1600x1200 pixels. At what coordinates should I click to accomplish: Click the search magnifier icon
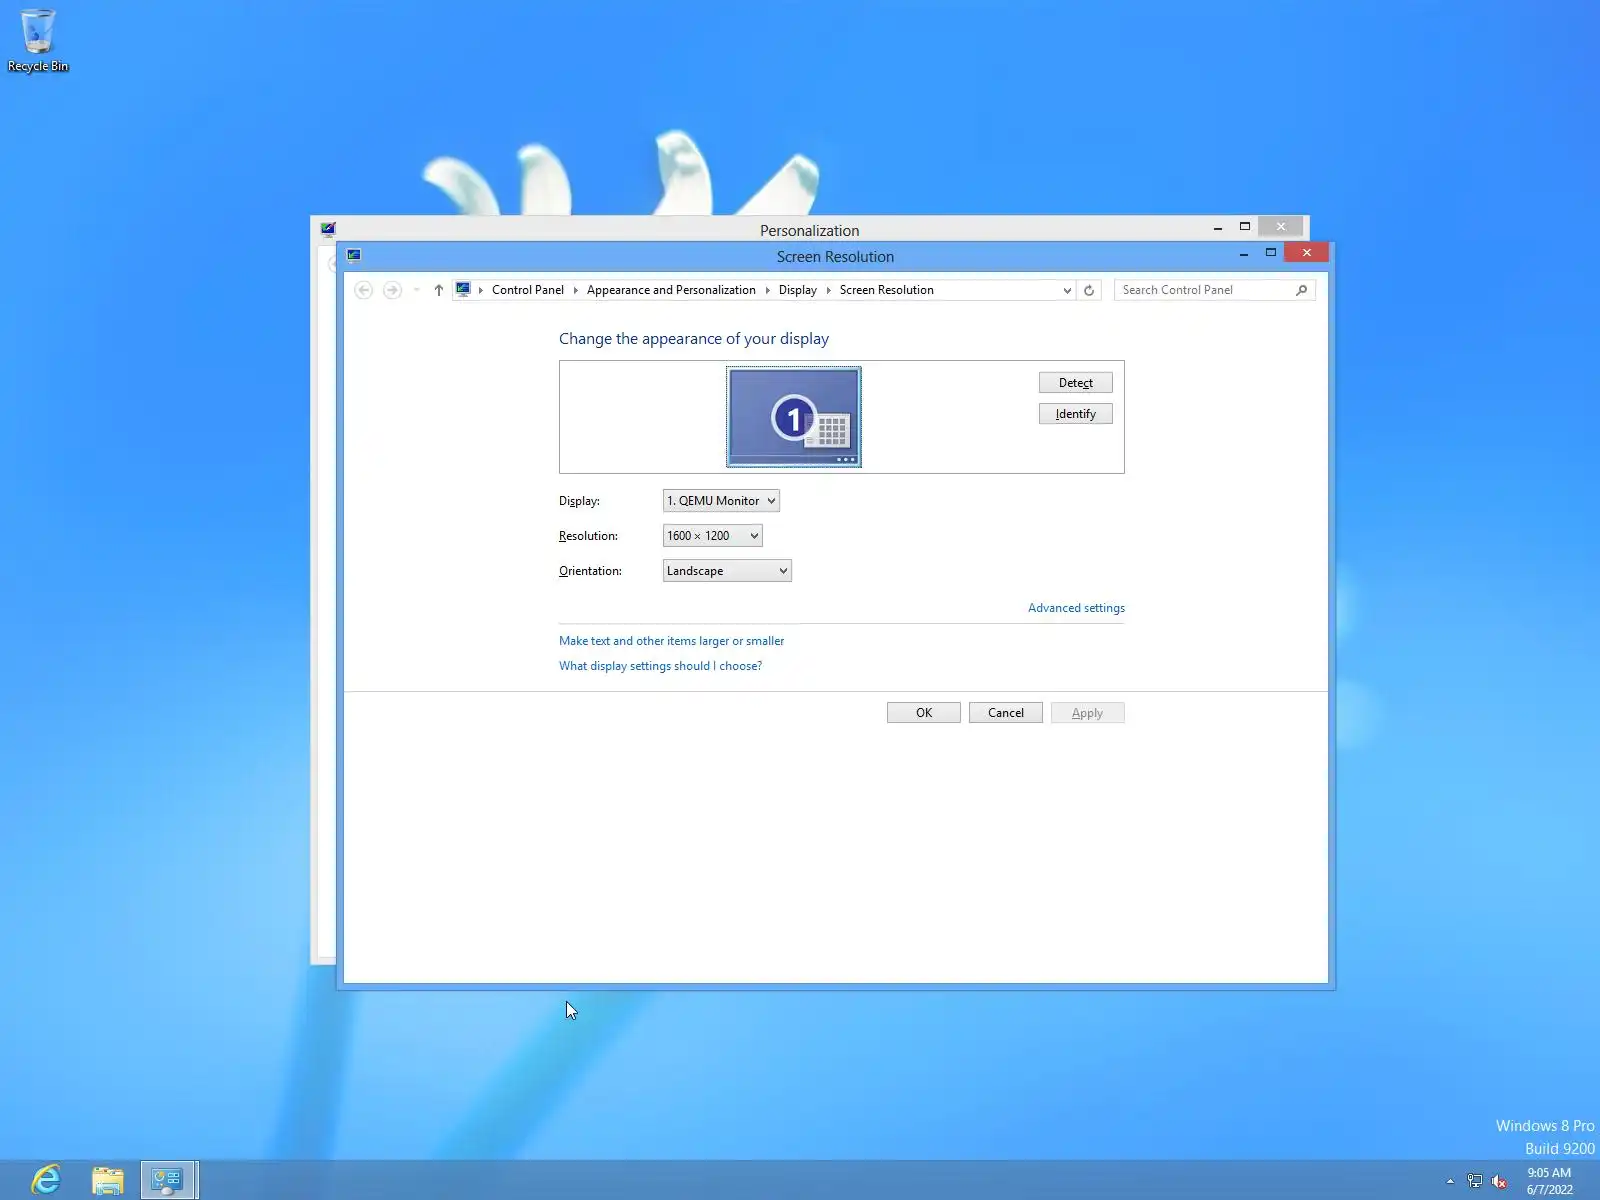(x=1301, y=290)
